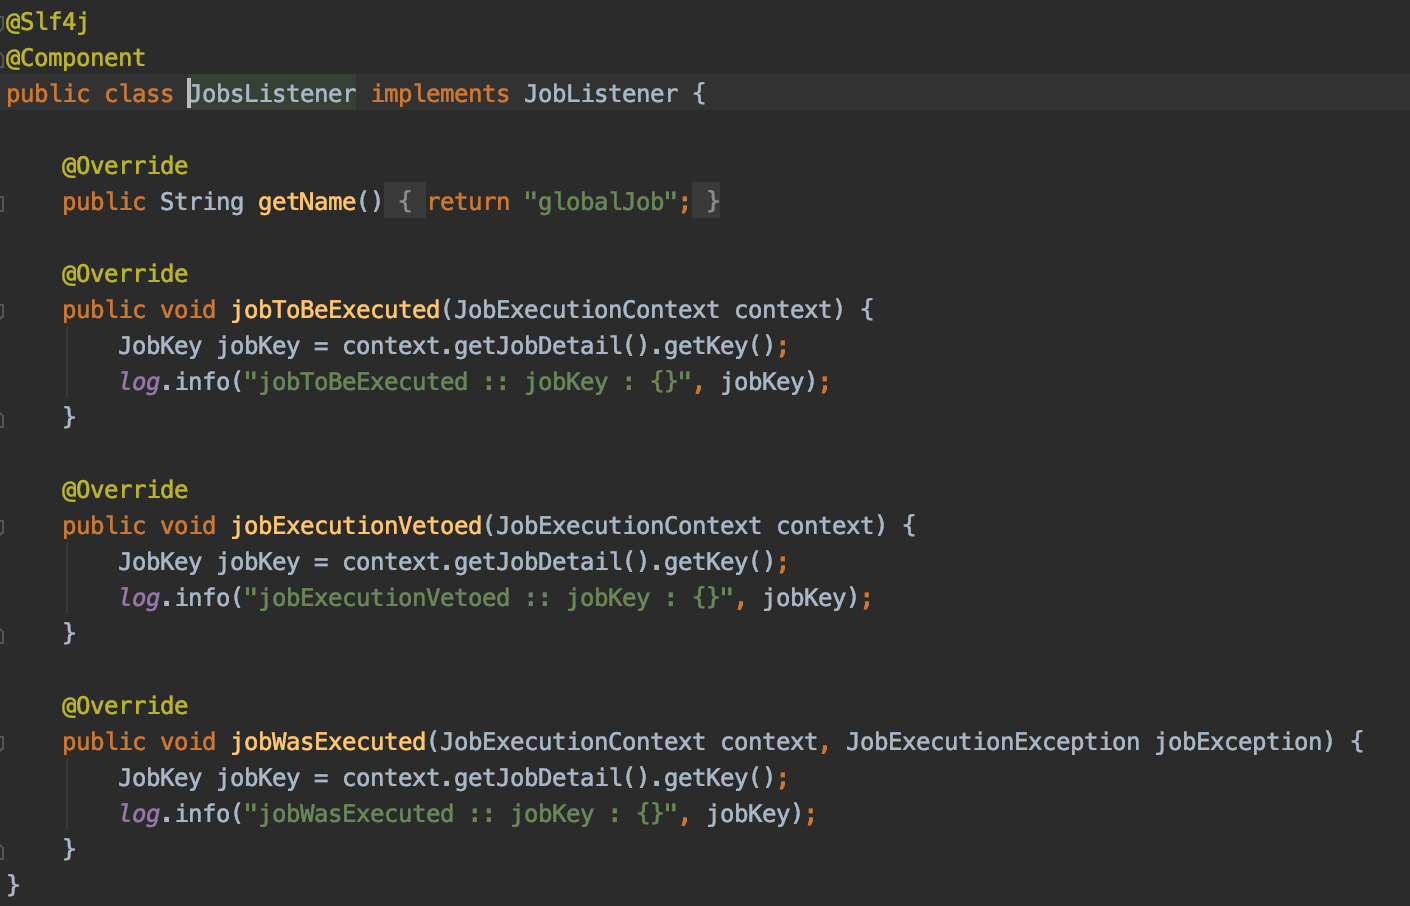Click the @Component annotation
The image size is (1410, 906).
[76, 58]
